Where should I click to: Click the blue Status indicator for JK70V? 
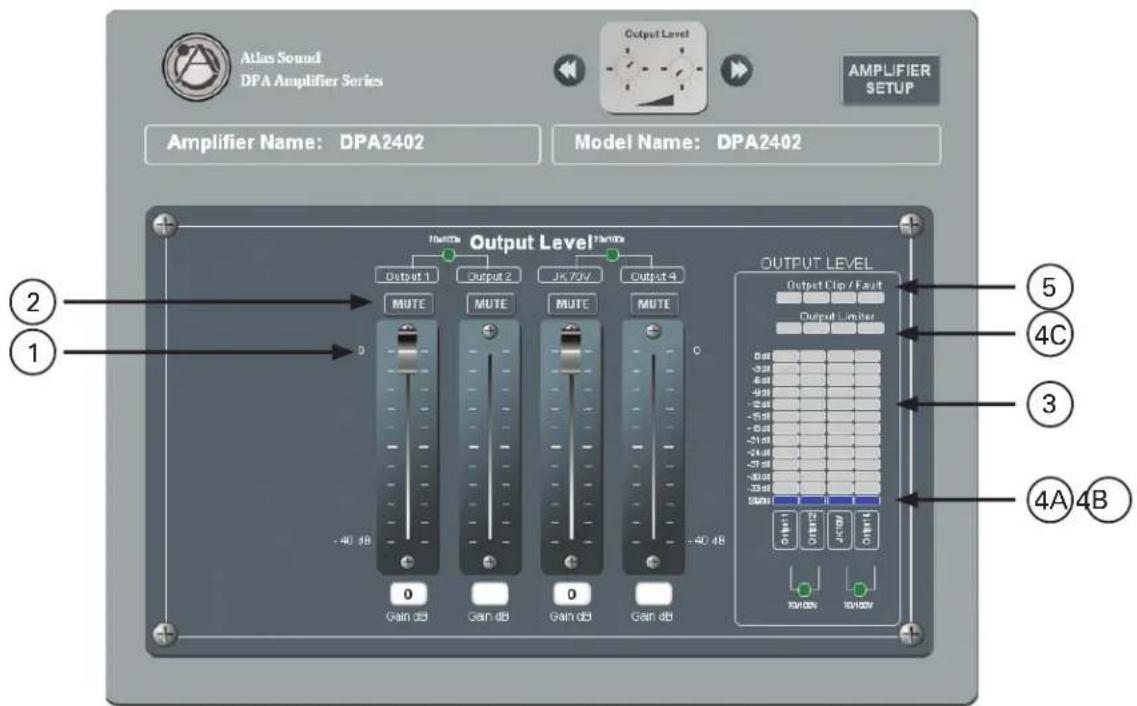[840, 501]
